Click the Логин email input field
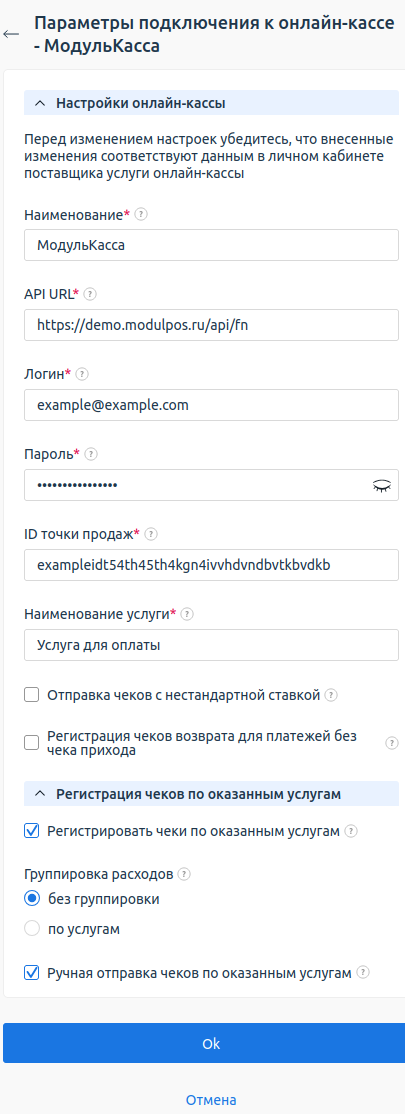The height and width of the screenshot is (1114, 405). click(x=211, y=405)
